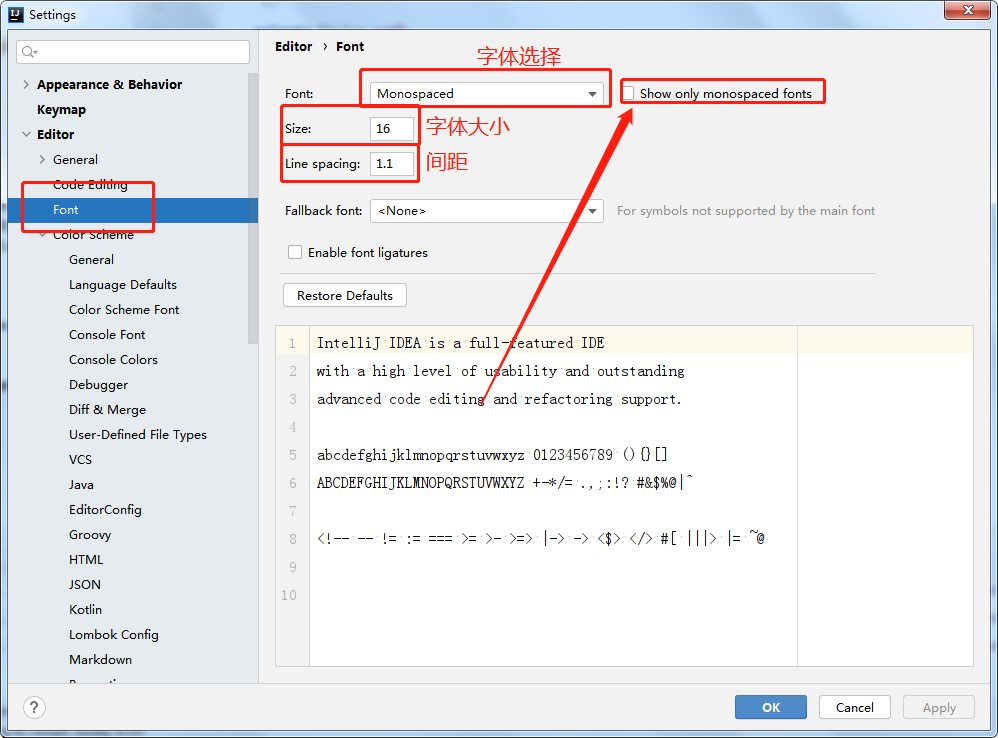Click the Cancel button

854,707
